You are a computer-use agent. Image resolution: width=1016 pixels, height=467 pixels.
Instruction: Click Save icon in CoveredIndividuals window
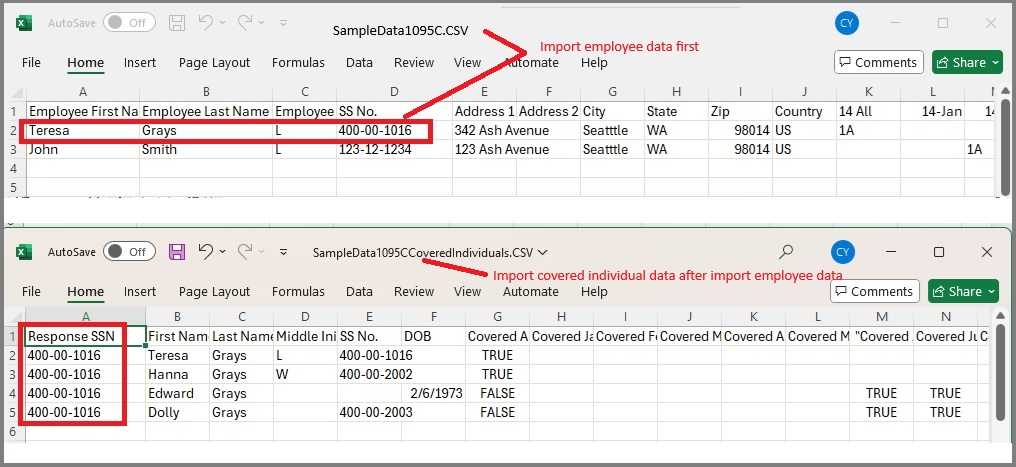(x=177, y=252)
